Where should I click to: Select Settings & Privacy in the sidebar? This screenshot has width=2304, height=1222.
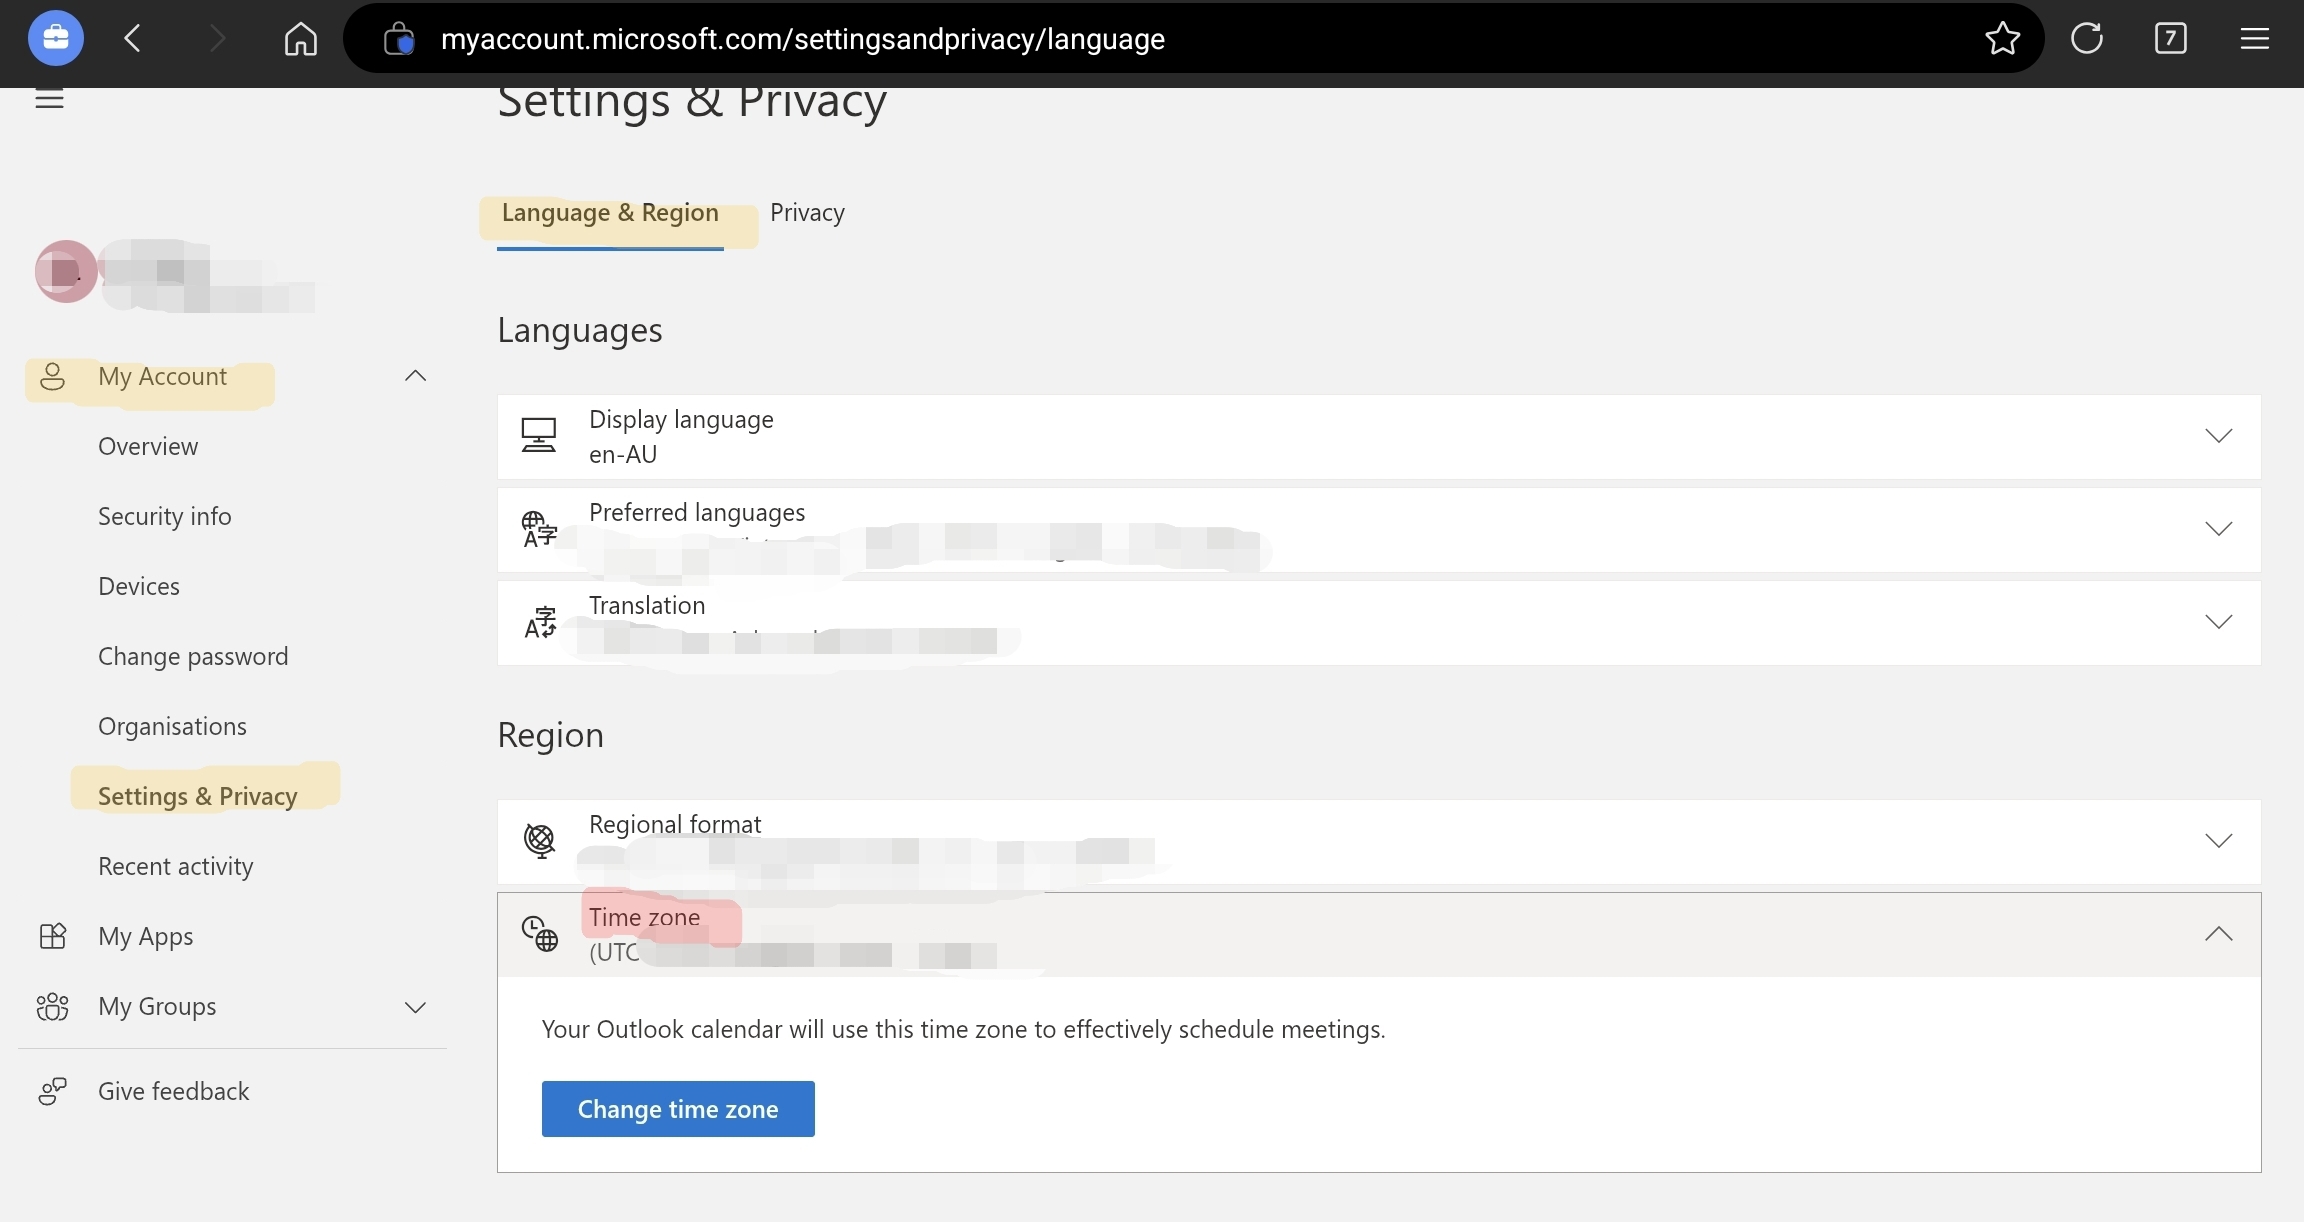(x=198, y=797)
